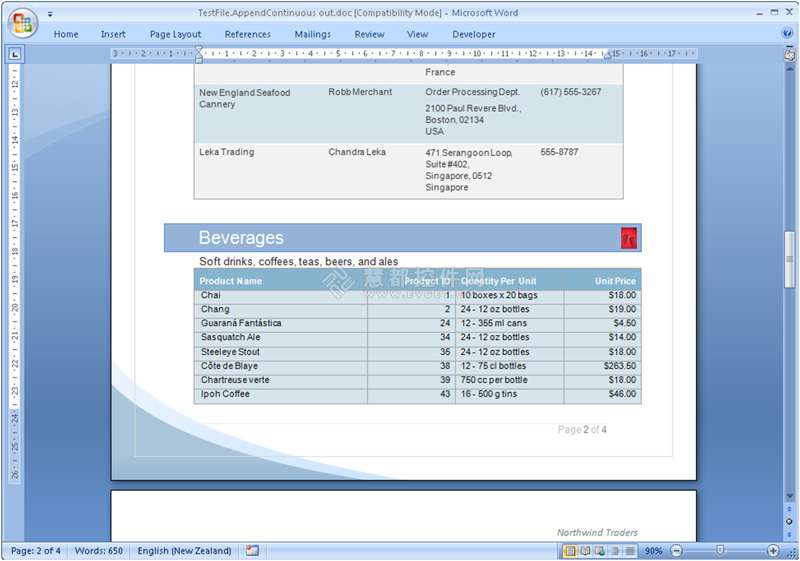Viewport: 800px width, 561px height.
Task: Click the Beverages heading text
Action: [x=241, y=238]
